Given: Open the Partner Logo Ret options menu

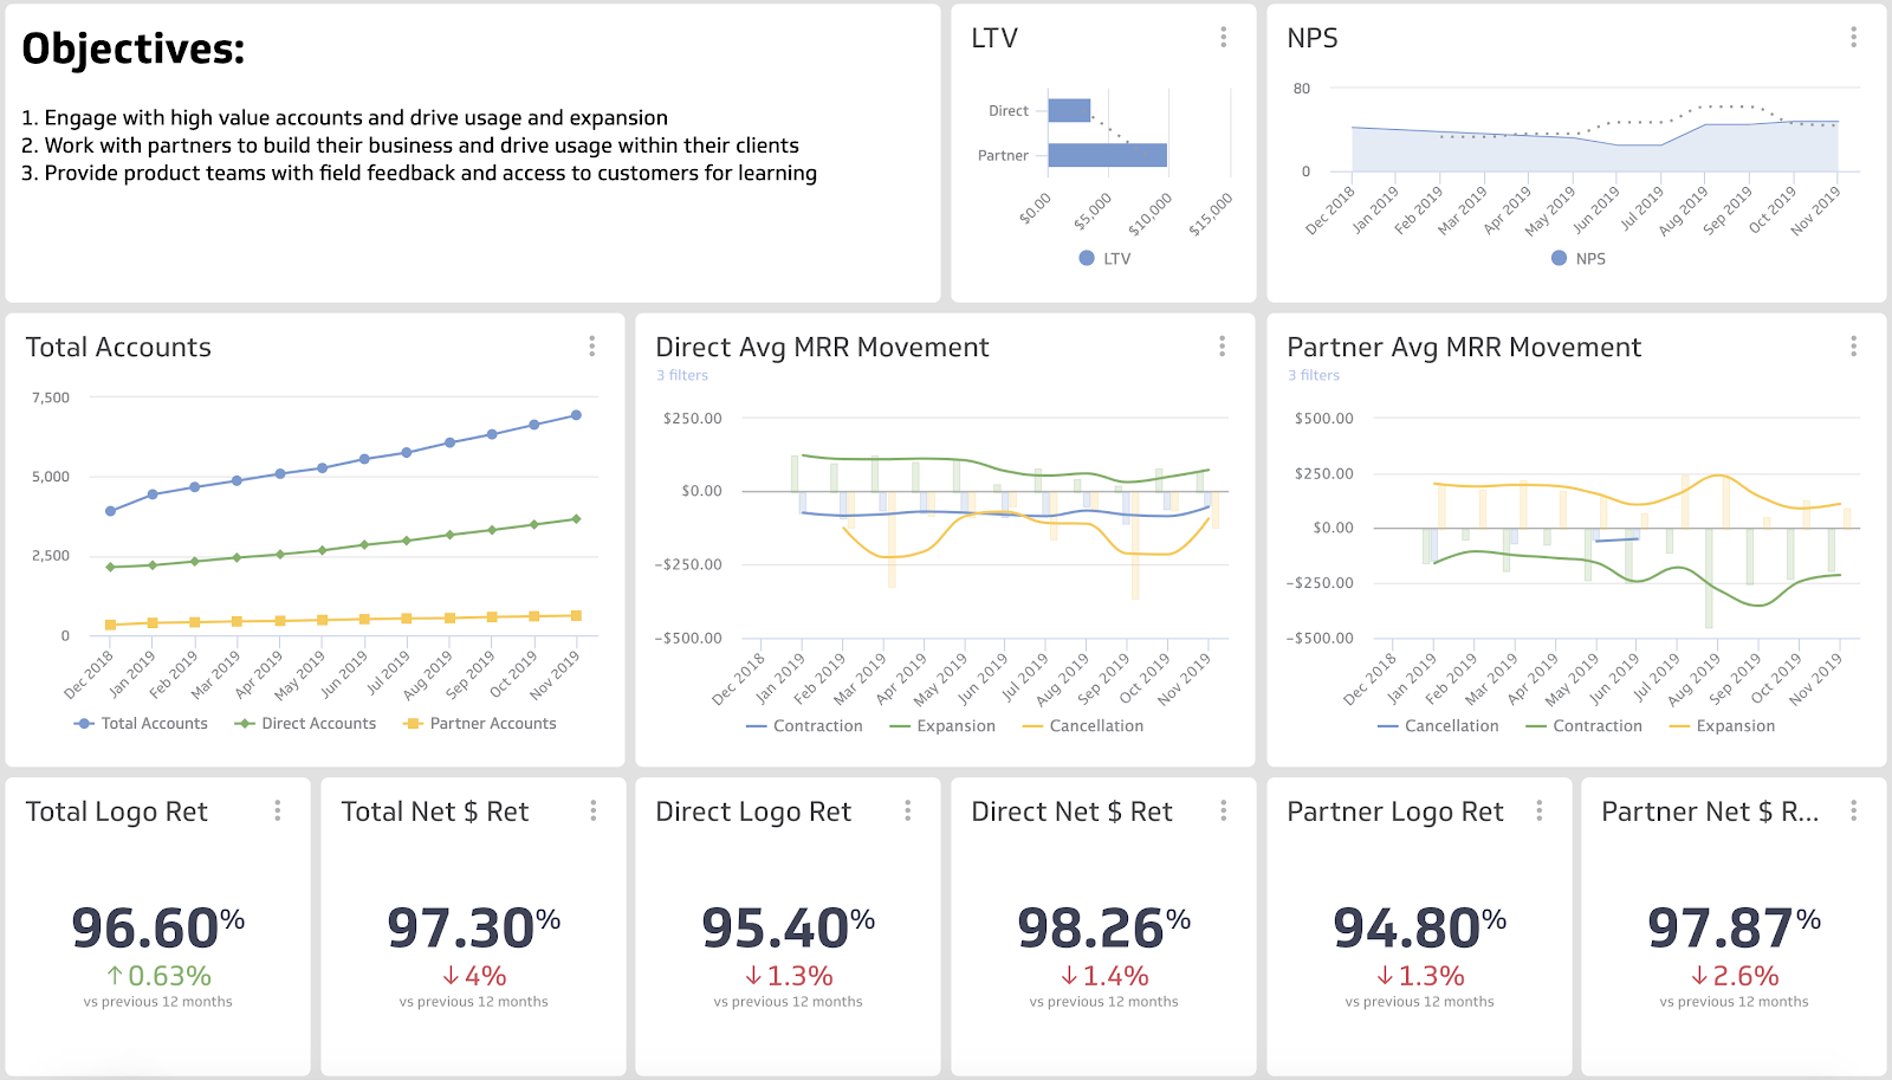Looking at the screenshot, I should click(1538, 812).
